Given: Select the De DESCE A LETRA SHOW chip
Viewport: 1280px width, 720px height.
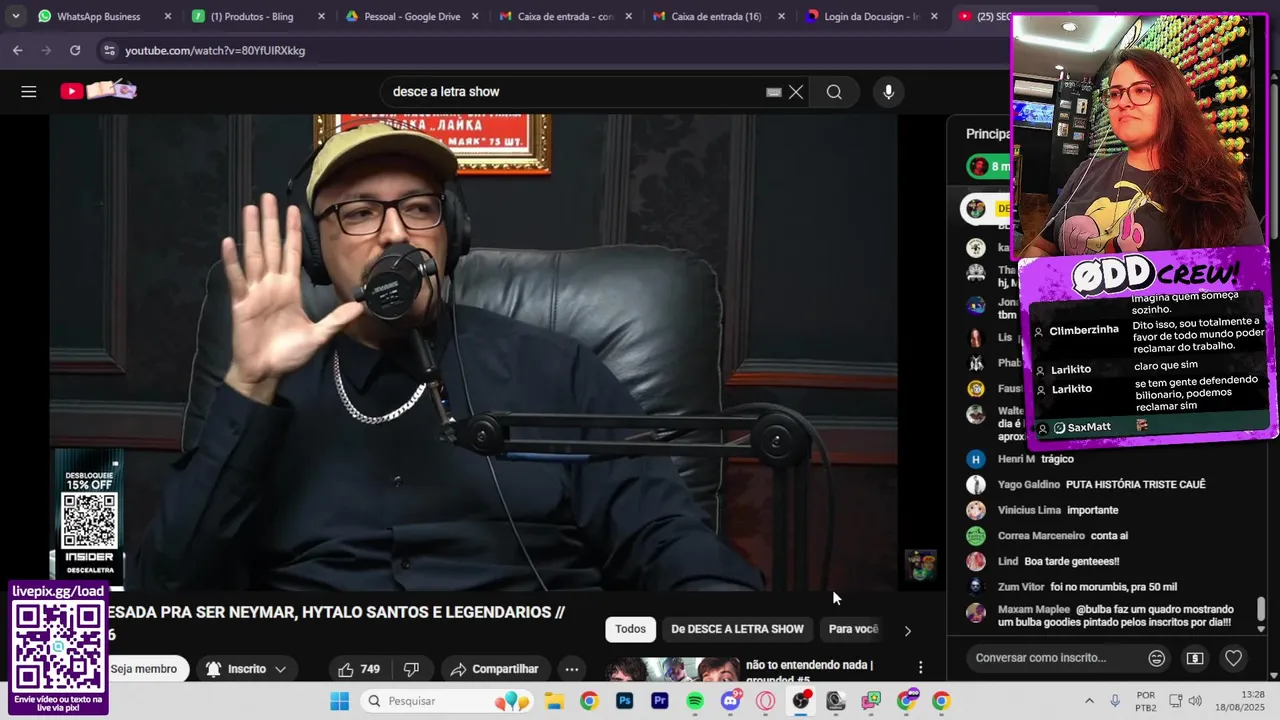Looking at the screenshot, I should click(x=737, y=629).
